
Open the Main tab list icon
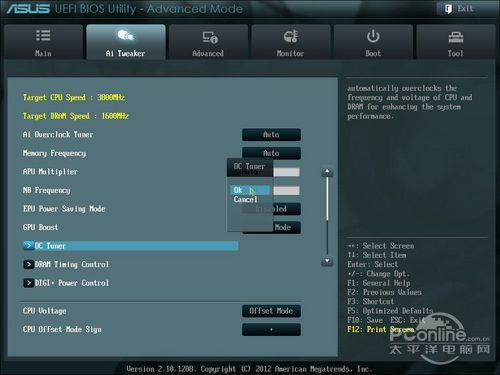[x=43, y=35]
